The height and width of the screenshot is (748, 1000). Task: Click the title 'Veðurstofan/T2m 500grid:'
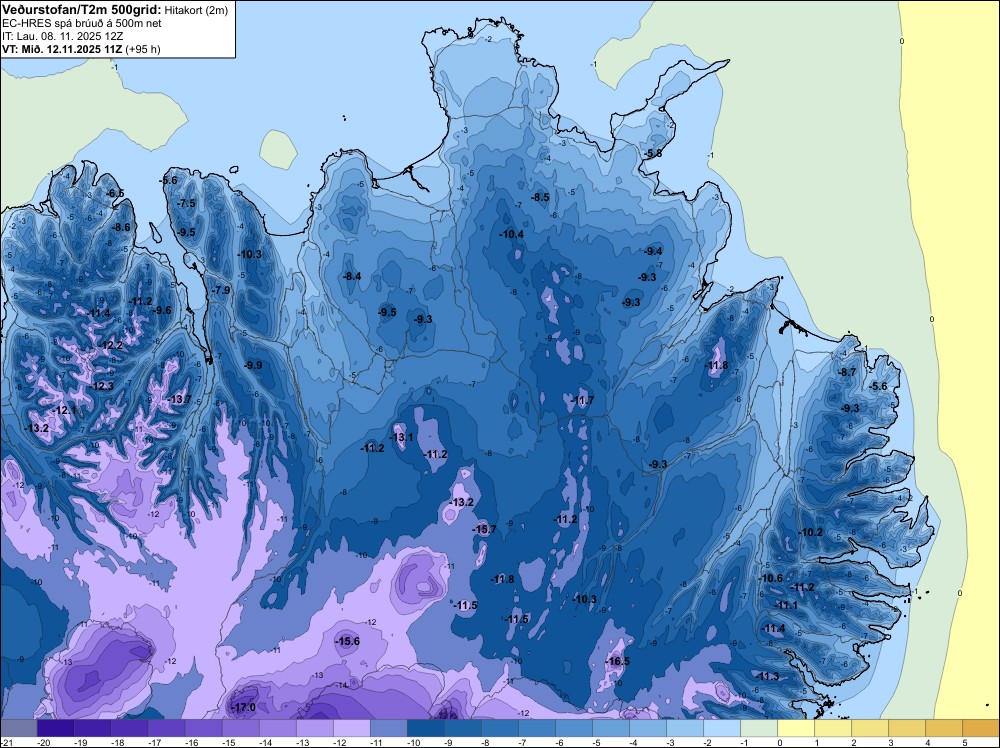click(x=81, y=10)
